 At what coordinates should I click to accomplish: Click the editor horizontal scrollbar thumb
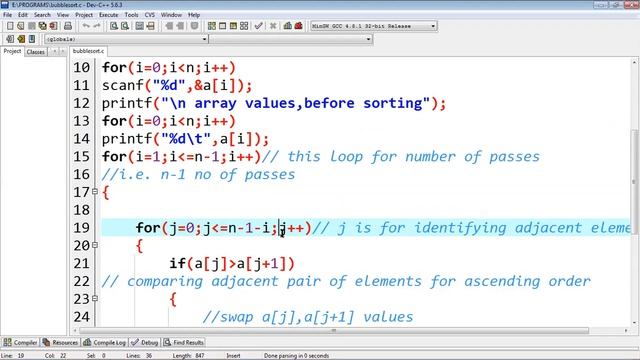[x=334, y=330]
